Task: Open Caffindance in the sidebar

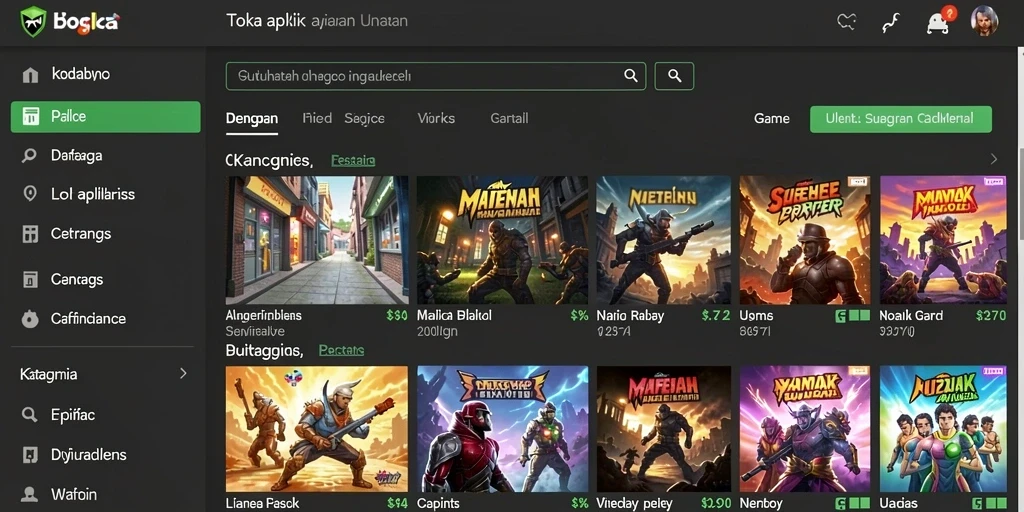Action: point(88,319)
